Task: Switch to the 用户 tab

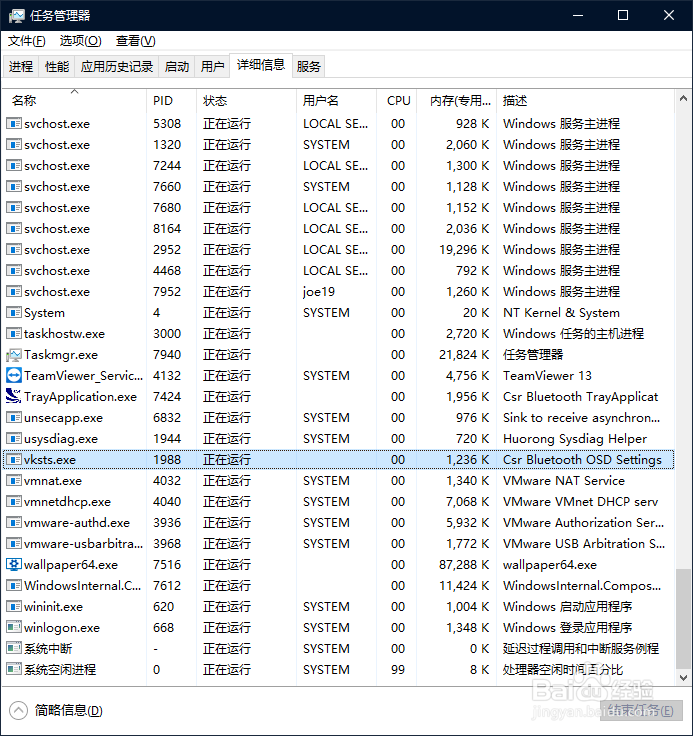Action: coord(212,66)
